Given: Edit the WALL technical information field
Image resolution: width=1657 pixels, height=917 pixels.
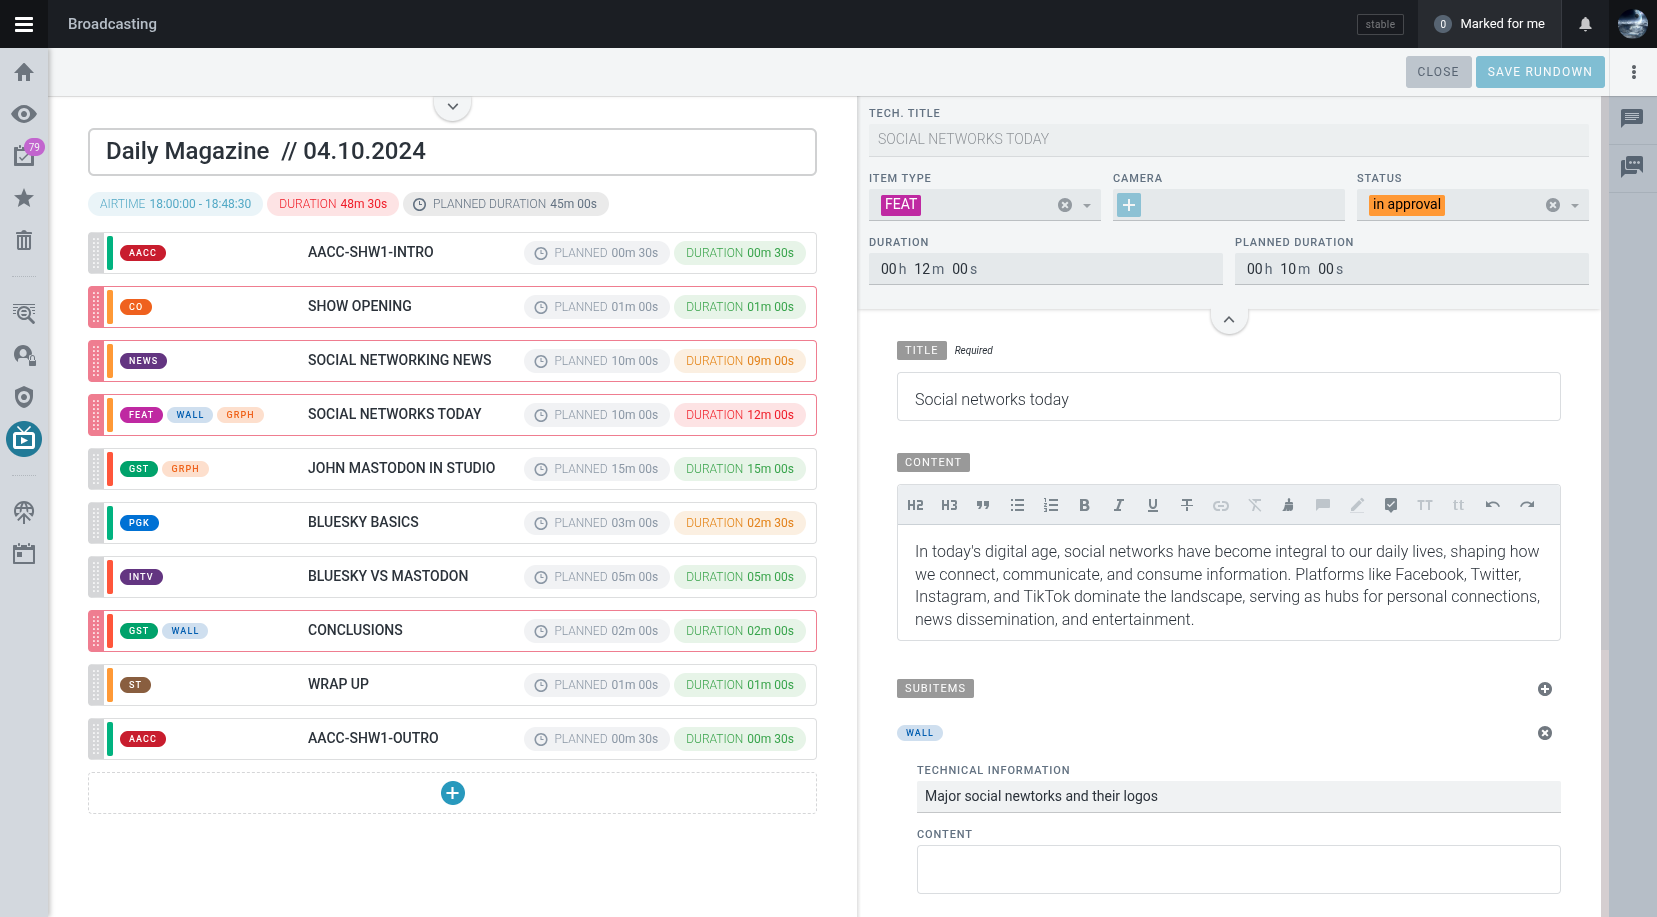Looking at the screenshot, I should point(1239,797).
